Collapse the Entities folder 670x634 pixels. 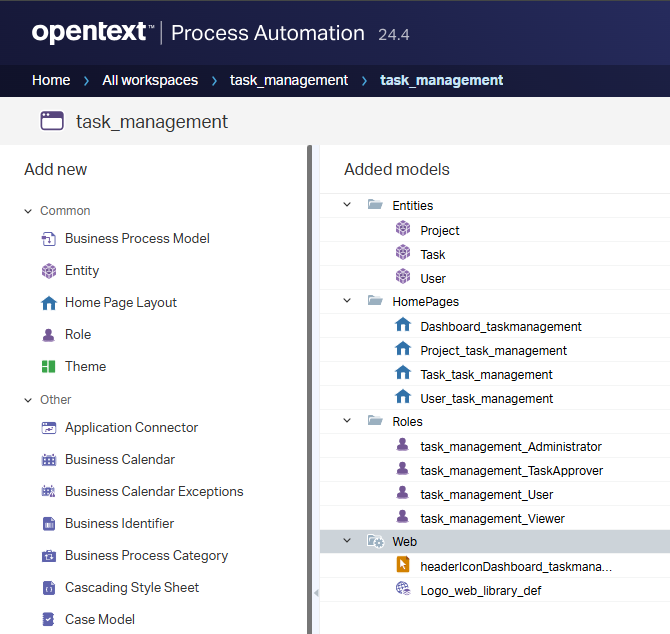click(x=347, y=205)
